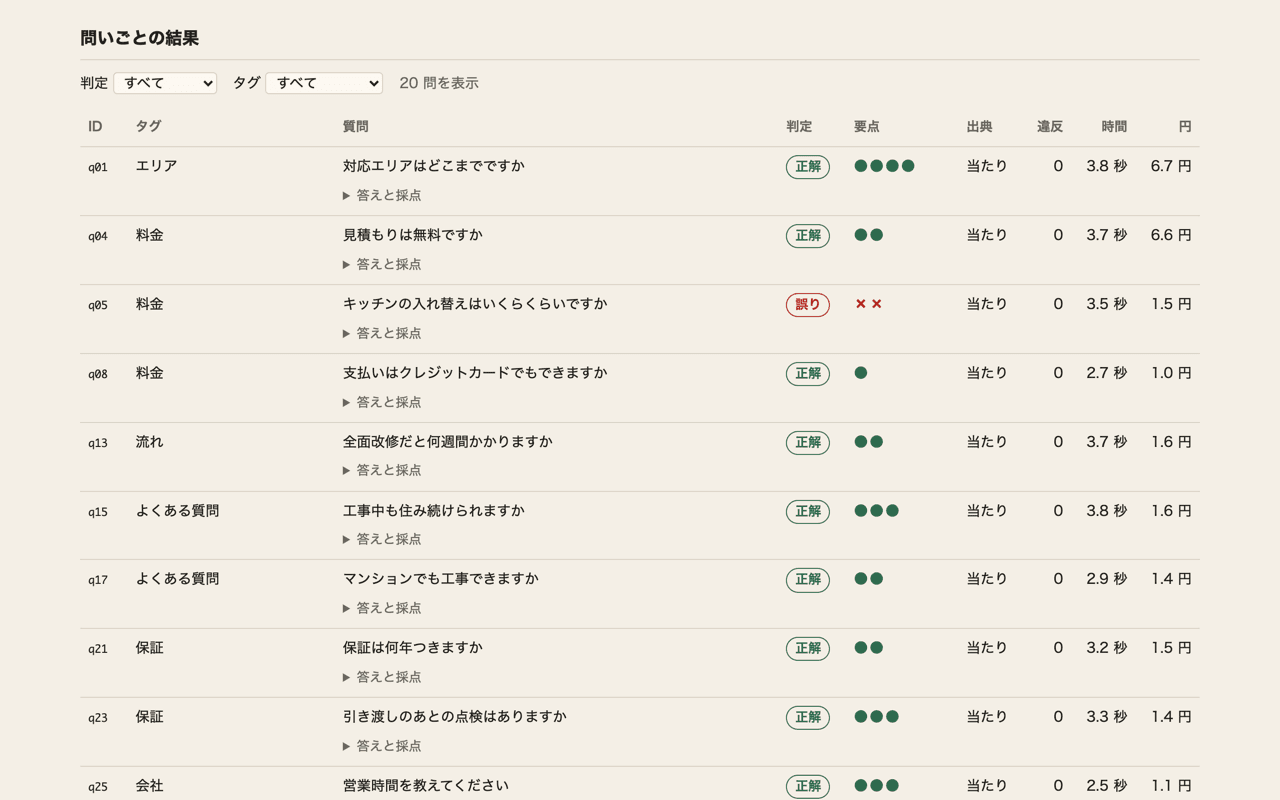Viewport: 1280px width, 800px height.
Task: Click the red 誤り badge in row q05
Action: [808, 305]
